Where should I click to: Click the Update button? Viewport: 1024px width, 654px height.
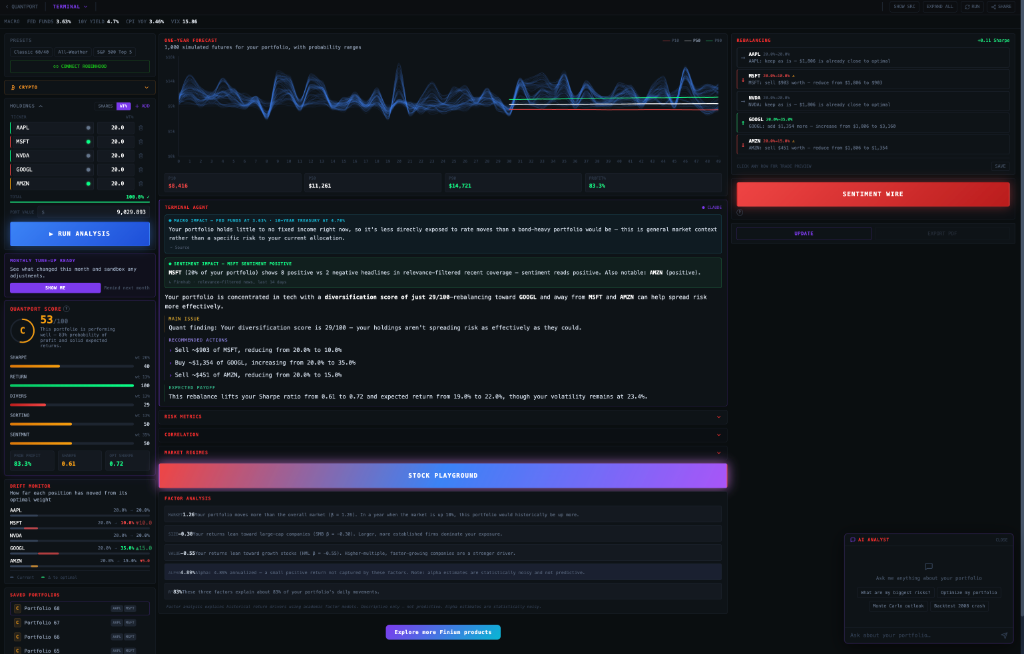point(804,233)
